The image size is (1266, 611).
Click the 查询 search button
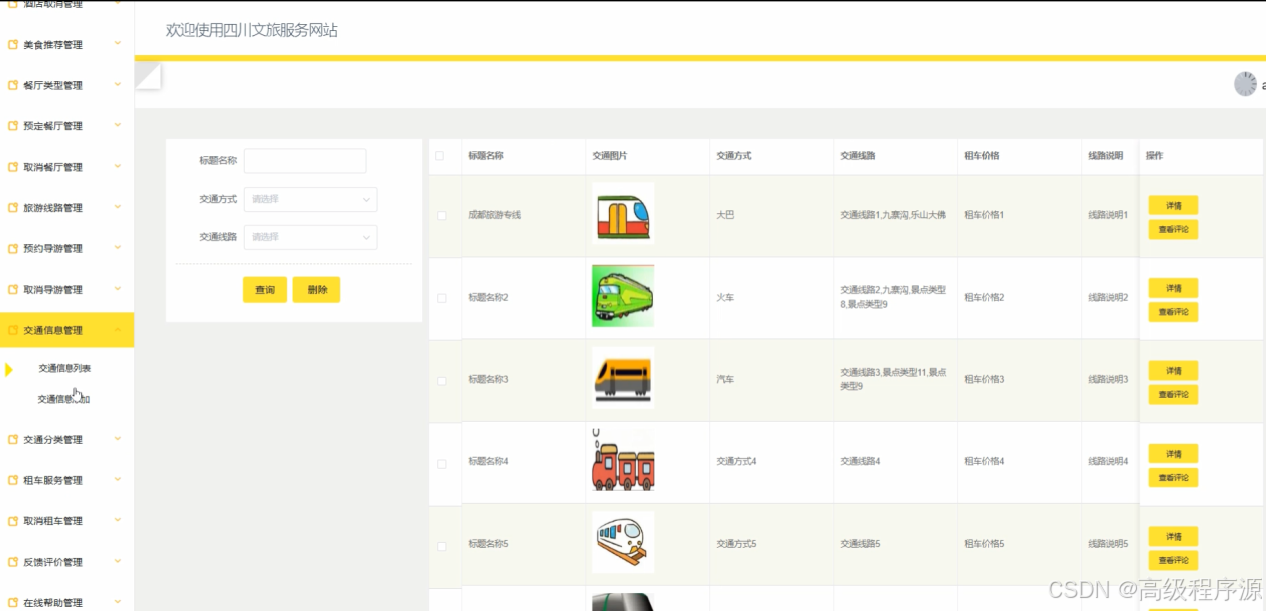(265, 290)
